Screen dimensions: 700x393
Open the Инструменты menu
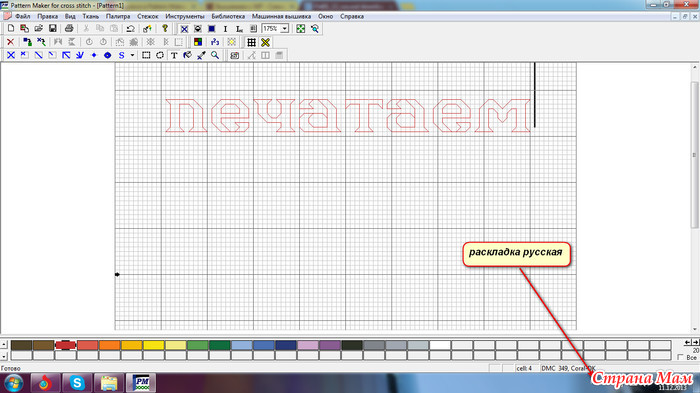pos(185,16)
